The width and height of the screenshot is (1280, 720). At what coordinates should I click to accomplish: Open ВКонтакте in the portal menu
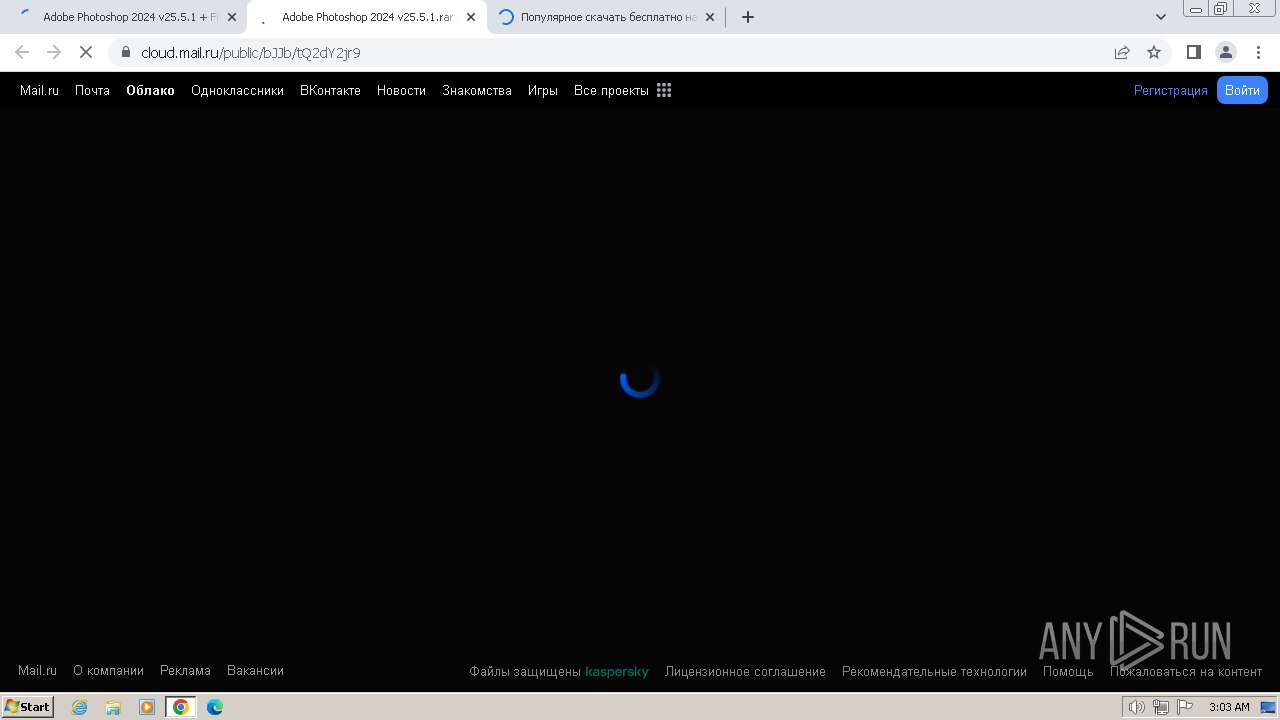(330, 90)
